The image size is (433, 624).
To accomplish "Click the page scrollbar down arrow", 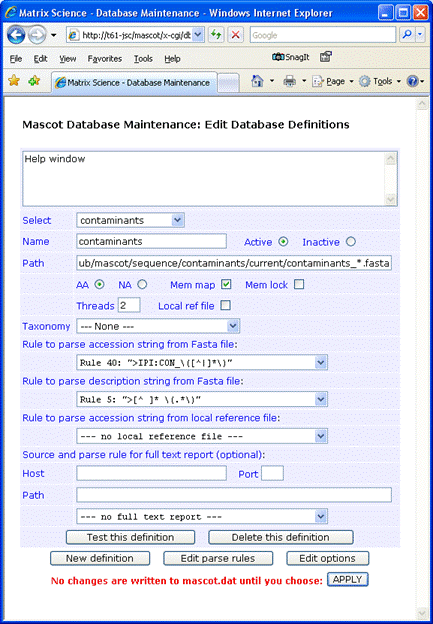I will coord(421,612).
